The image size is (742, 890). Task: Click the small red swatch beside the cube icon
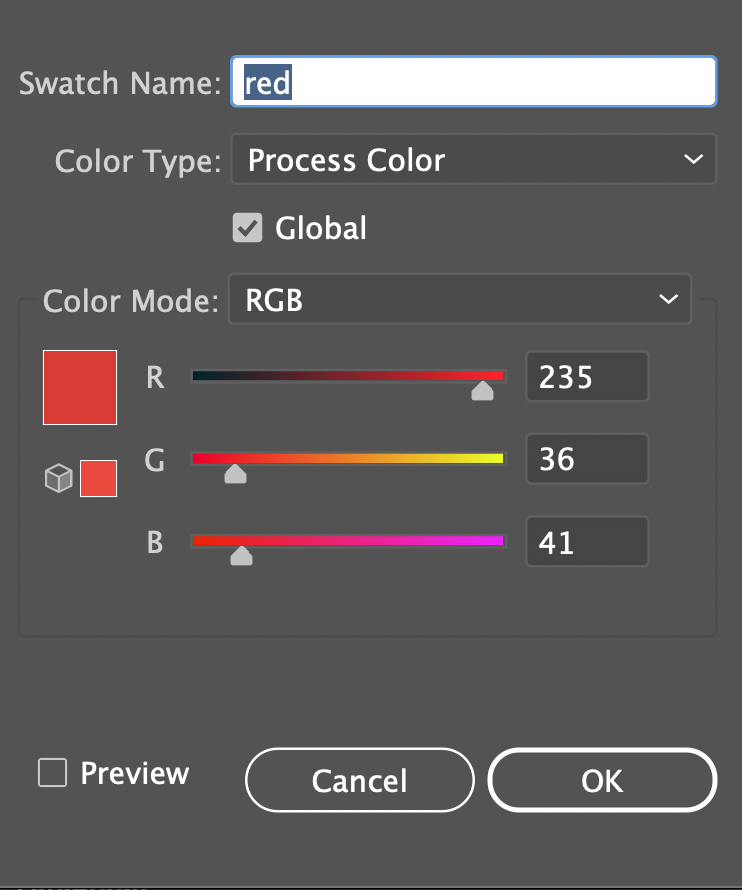(x=98, y=478)
